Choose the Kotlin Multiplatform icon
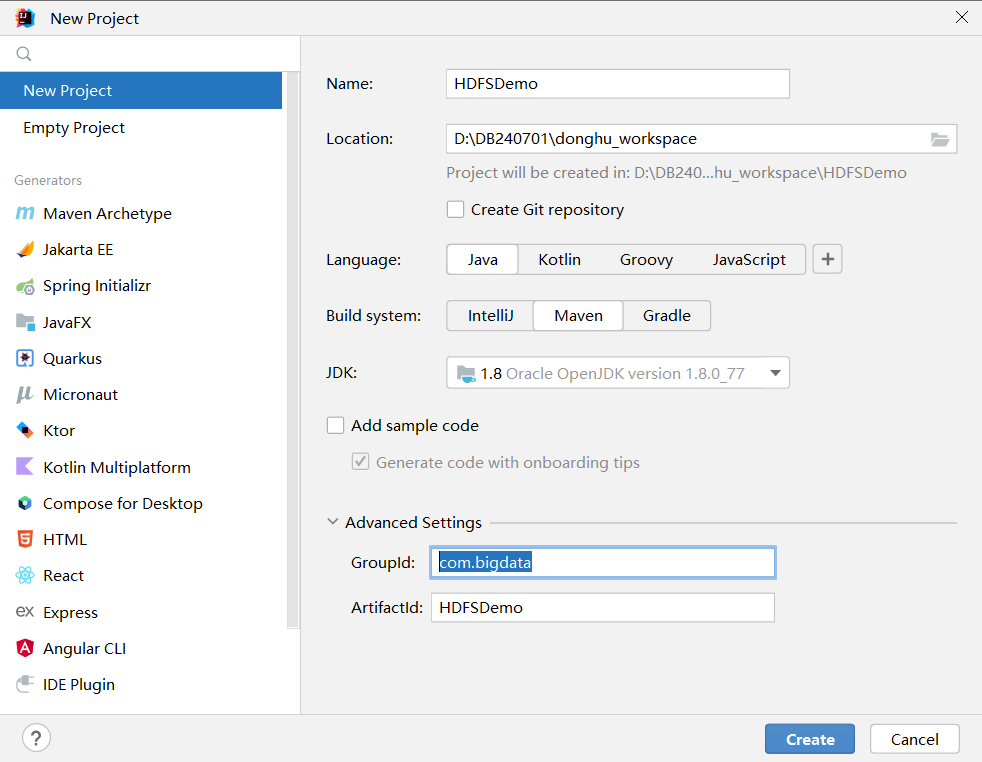The image size is (982, 762). click(25, 467)
